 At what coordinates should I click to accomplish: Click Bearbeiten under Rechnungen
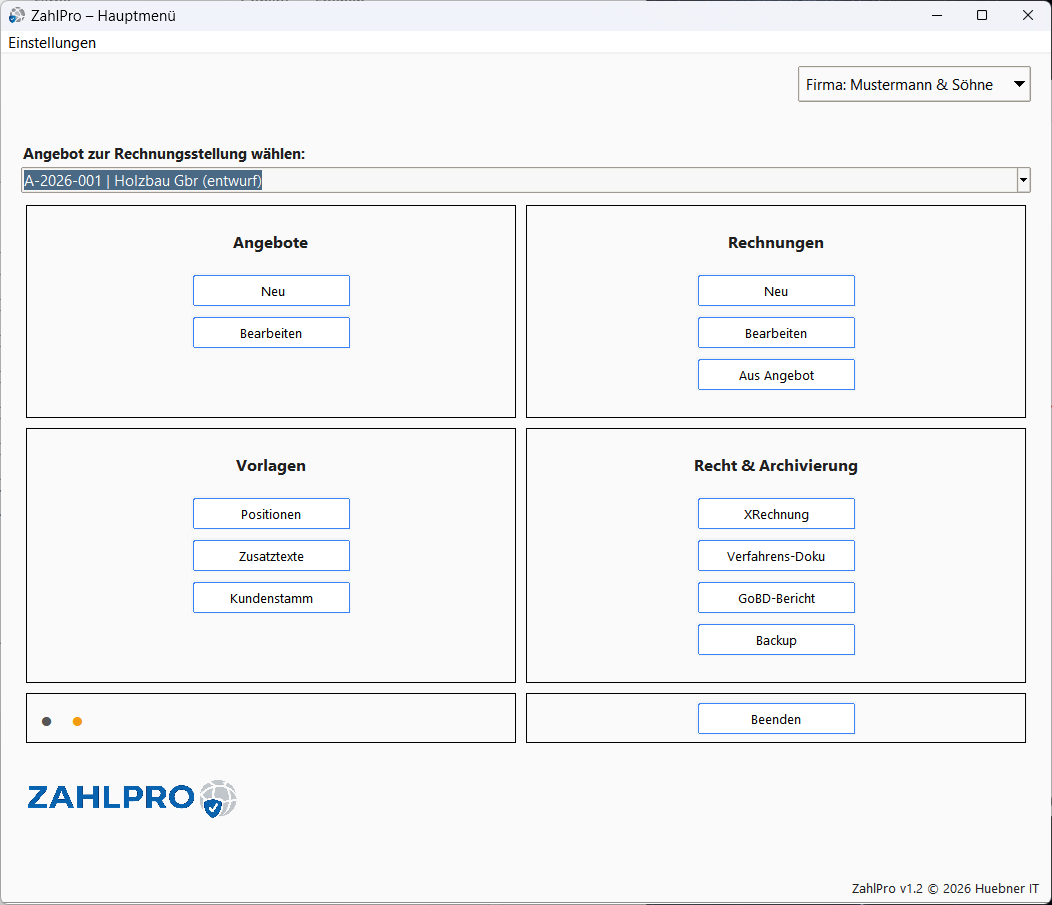click(776, 333)
